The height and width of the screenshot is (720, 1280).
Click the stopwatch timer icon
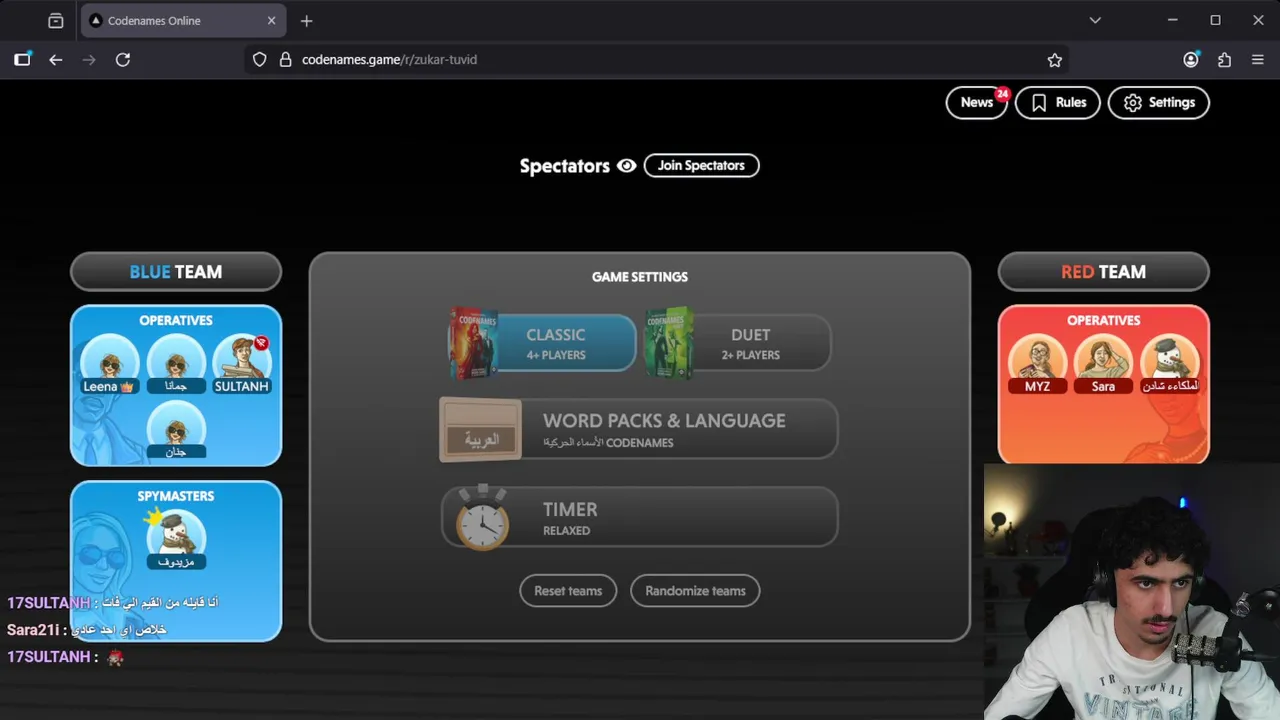[482, 517]
